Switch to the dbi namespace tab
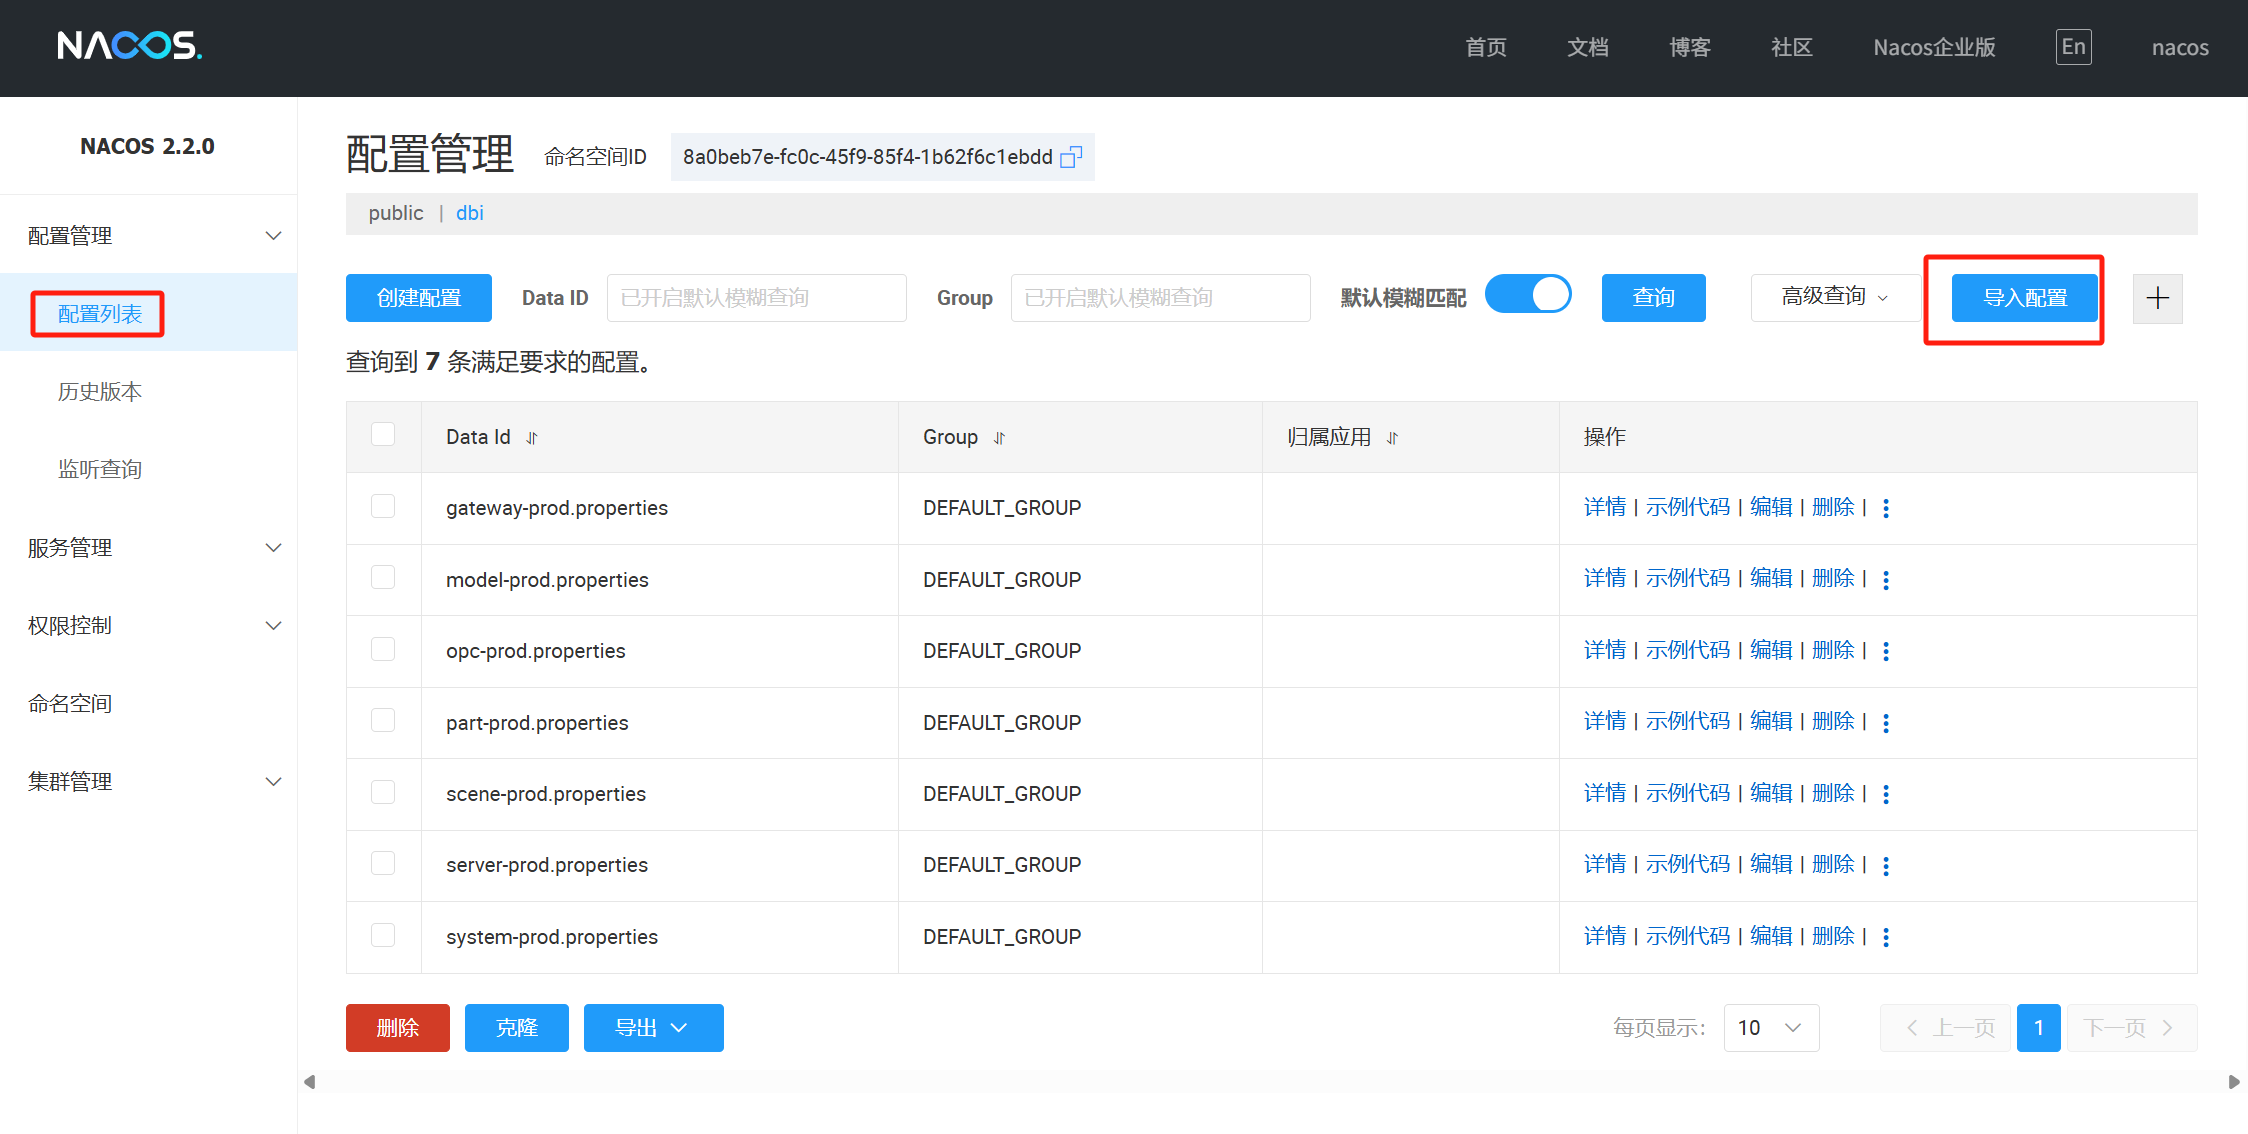This screenshot has width=2248, height=1134. [x=469, y=213]
